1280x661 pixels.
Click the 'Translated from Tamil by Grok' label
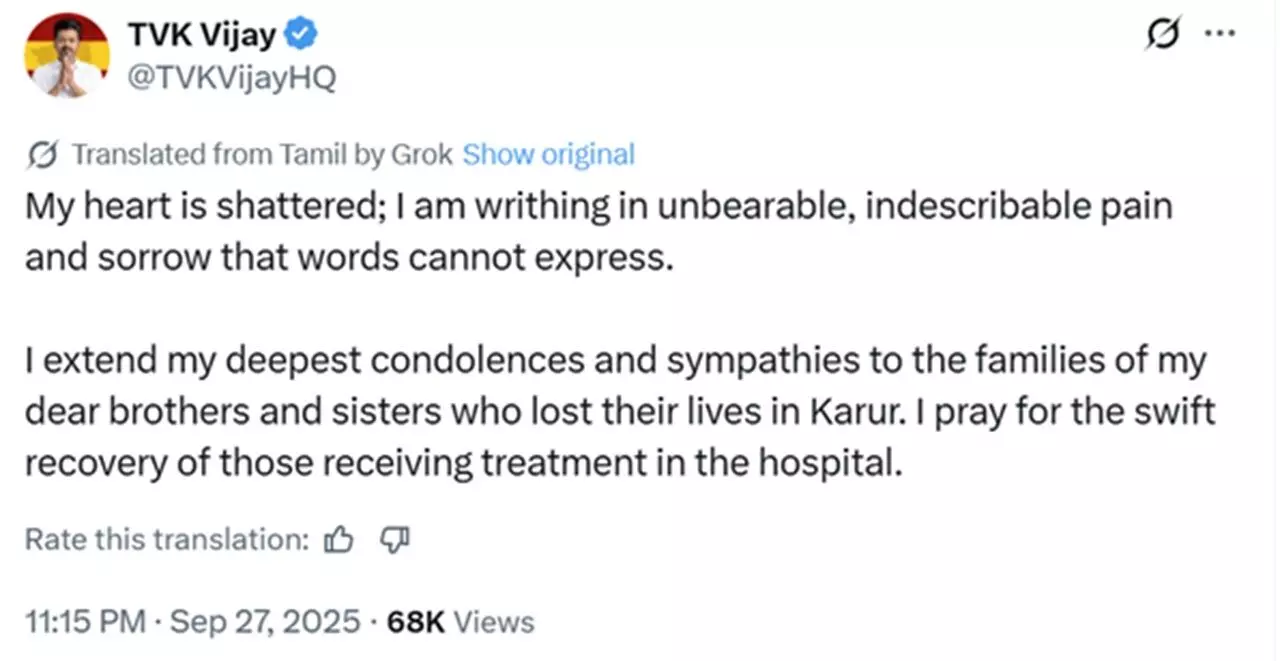tap(263, 155)
